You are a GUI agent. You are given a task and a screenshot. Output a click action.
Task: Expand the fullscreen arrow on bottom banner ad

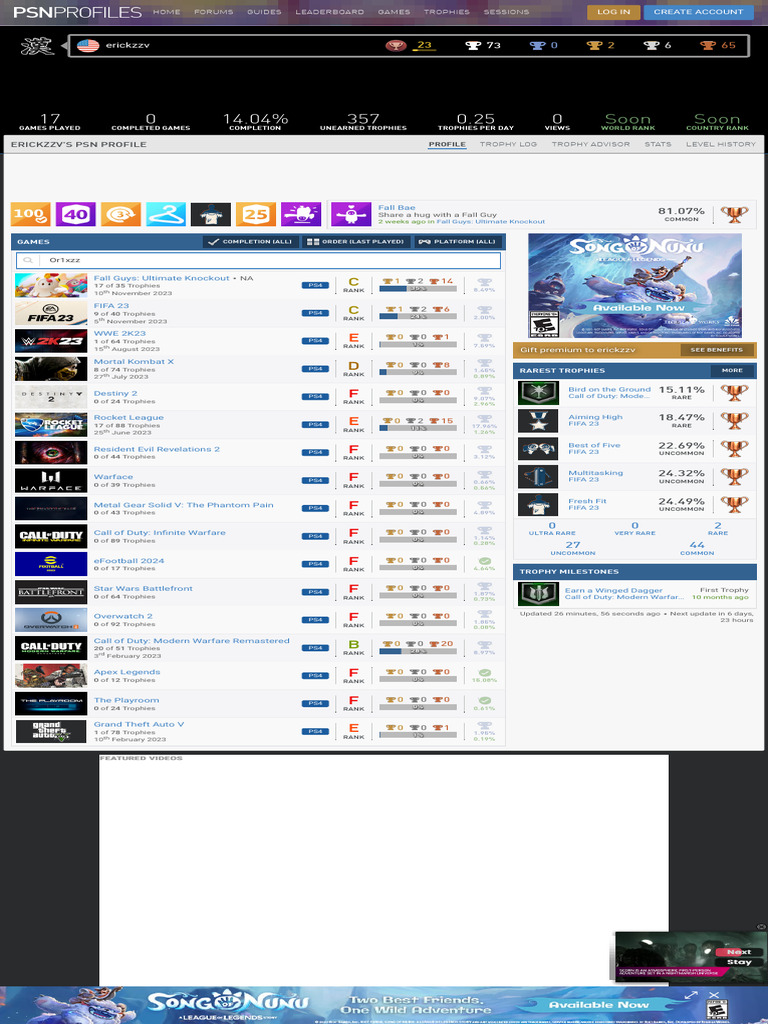691,995
